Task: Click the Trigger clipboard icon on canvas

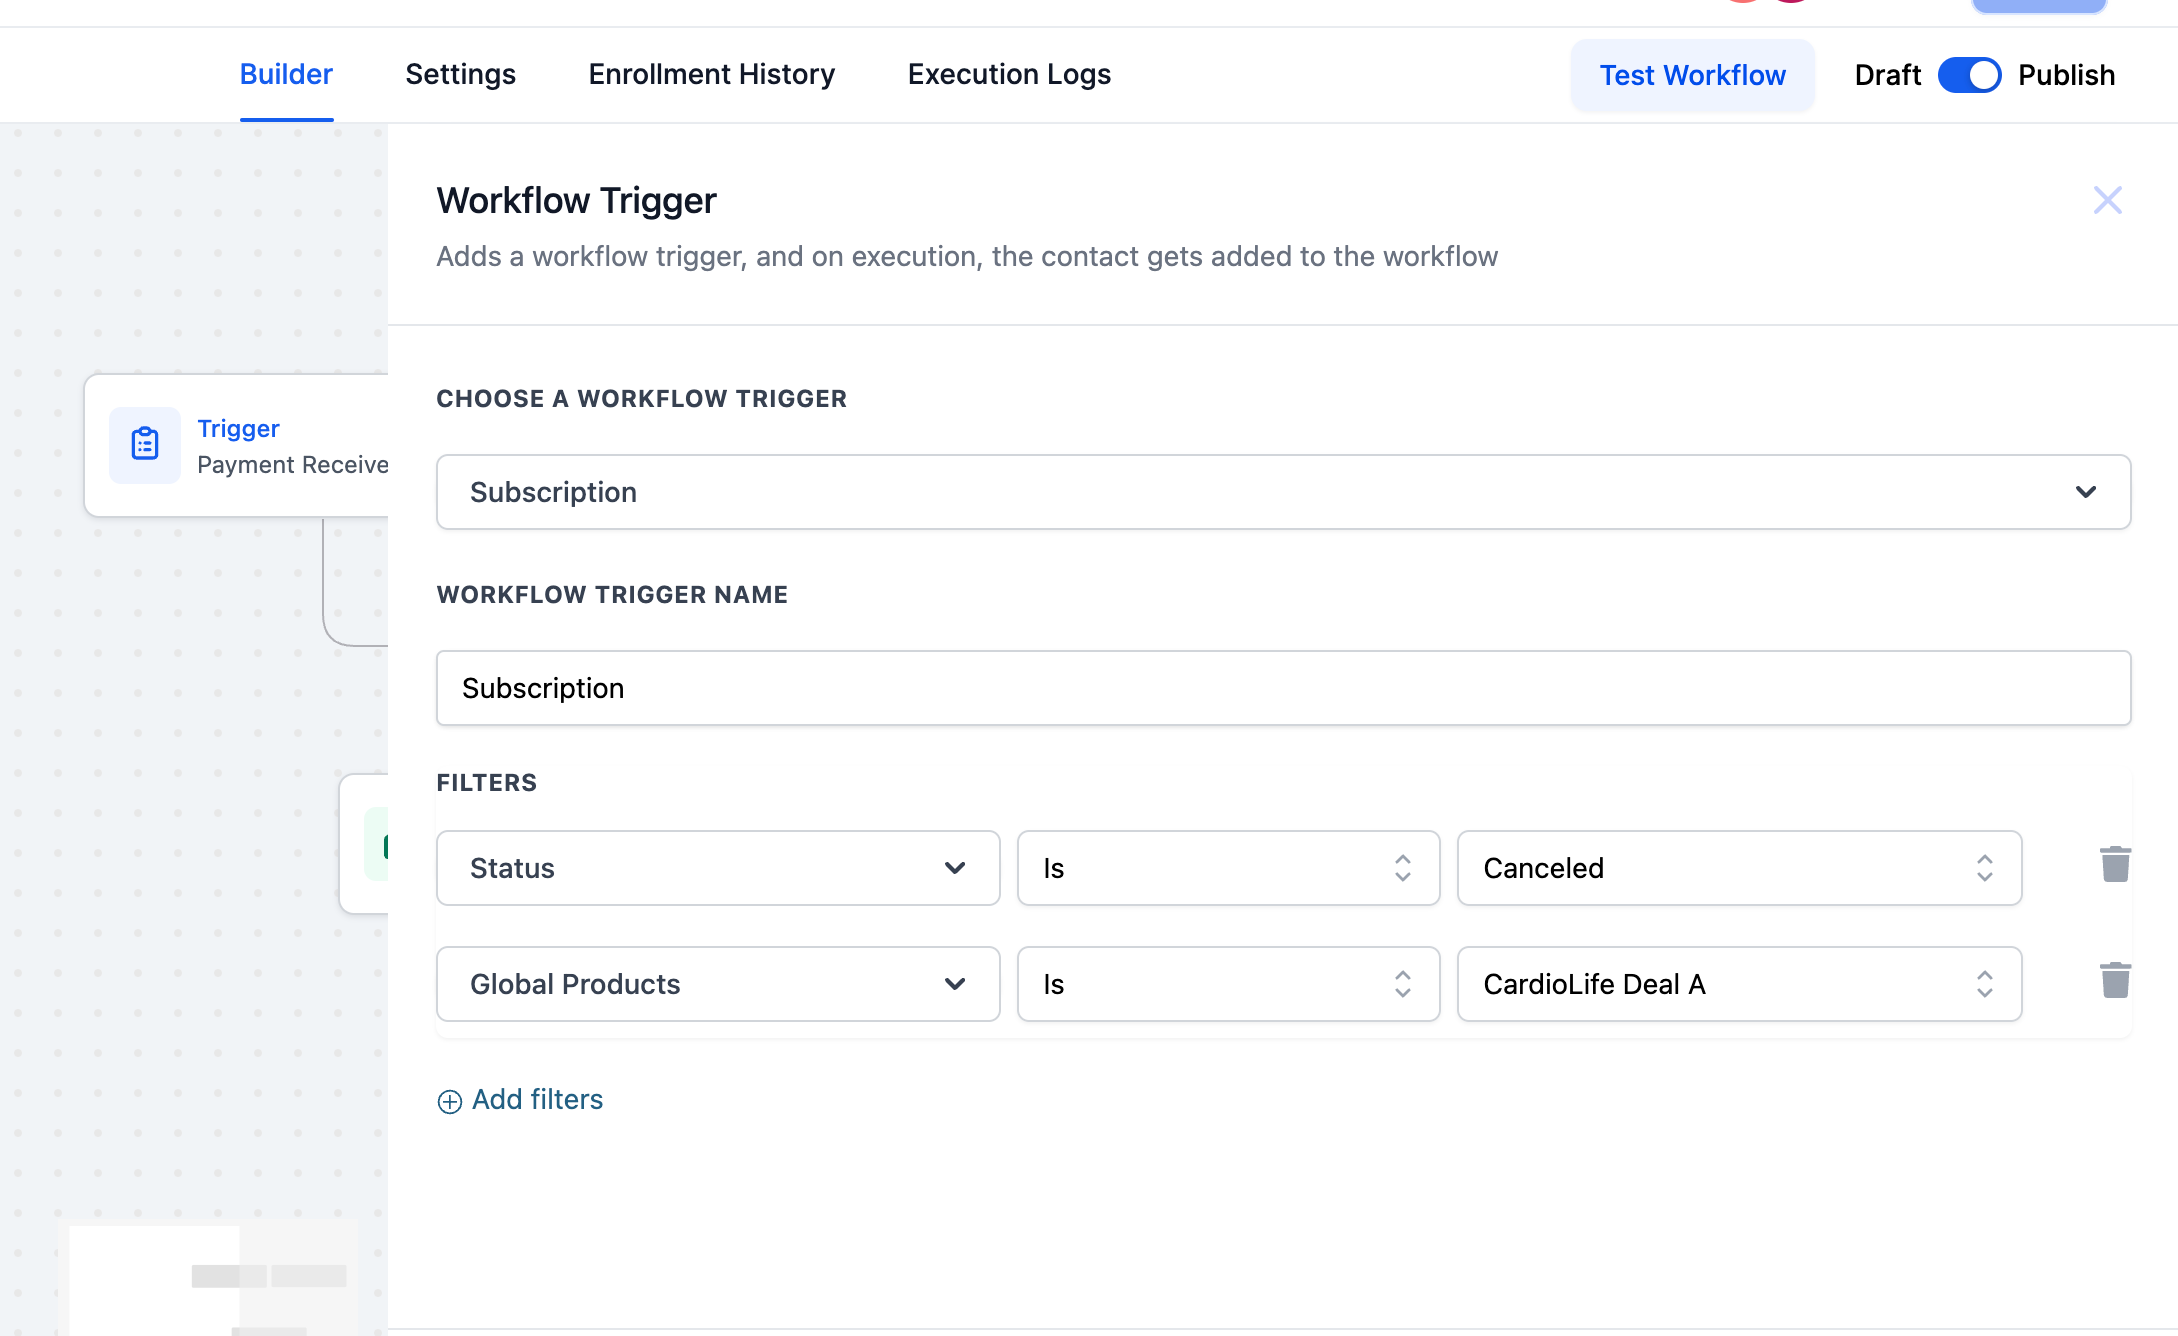Action: pyautogui.click(x=145, y=444)
